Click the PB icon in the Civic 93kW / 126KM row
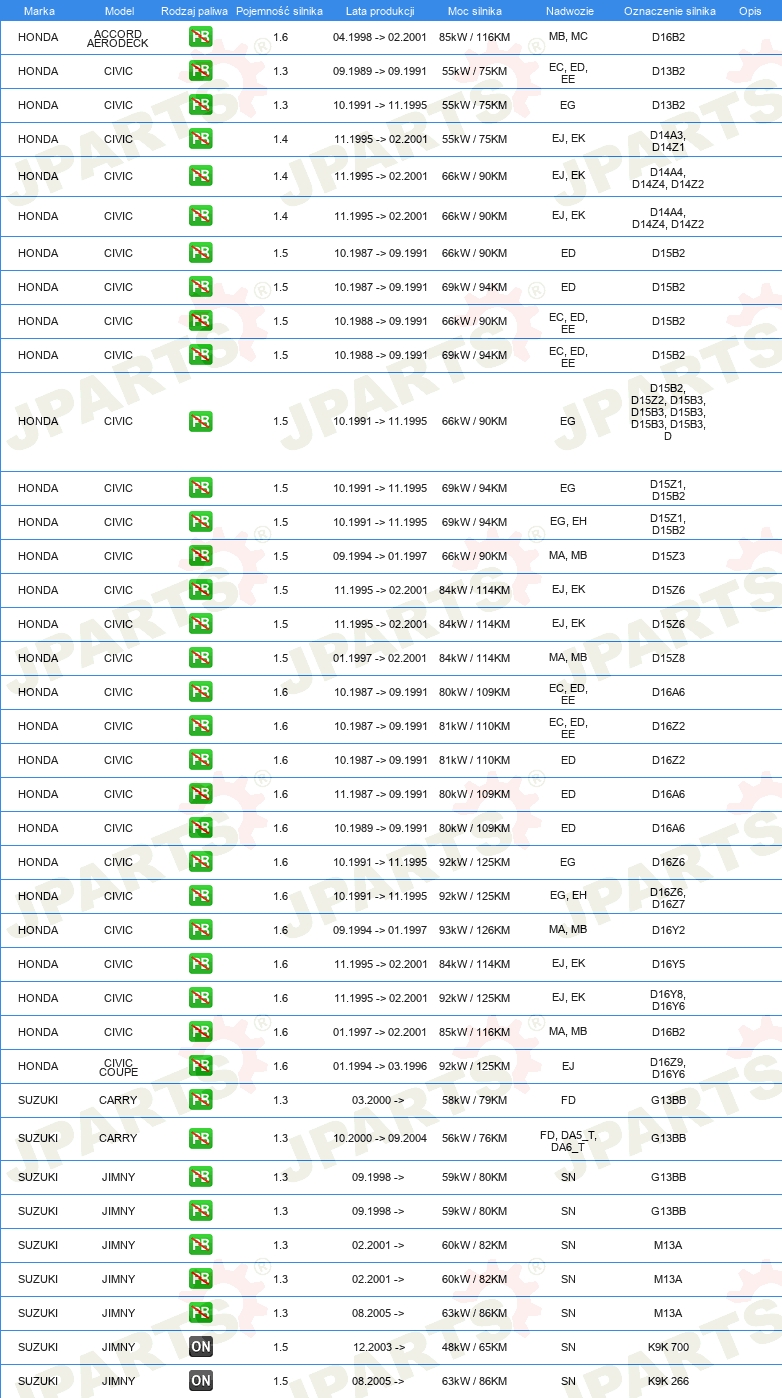 pos(200,930)
